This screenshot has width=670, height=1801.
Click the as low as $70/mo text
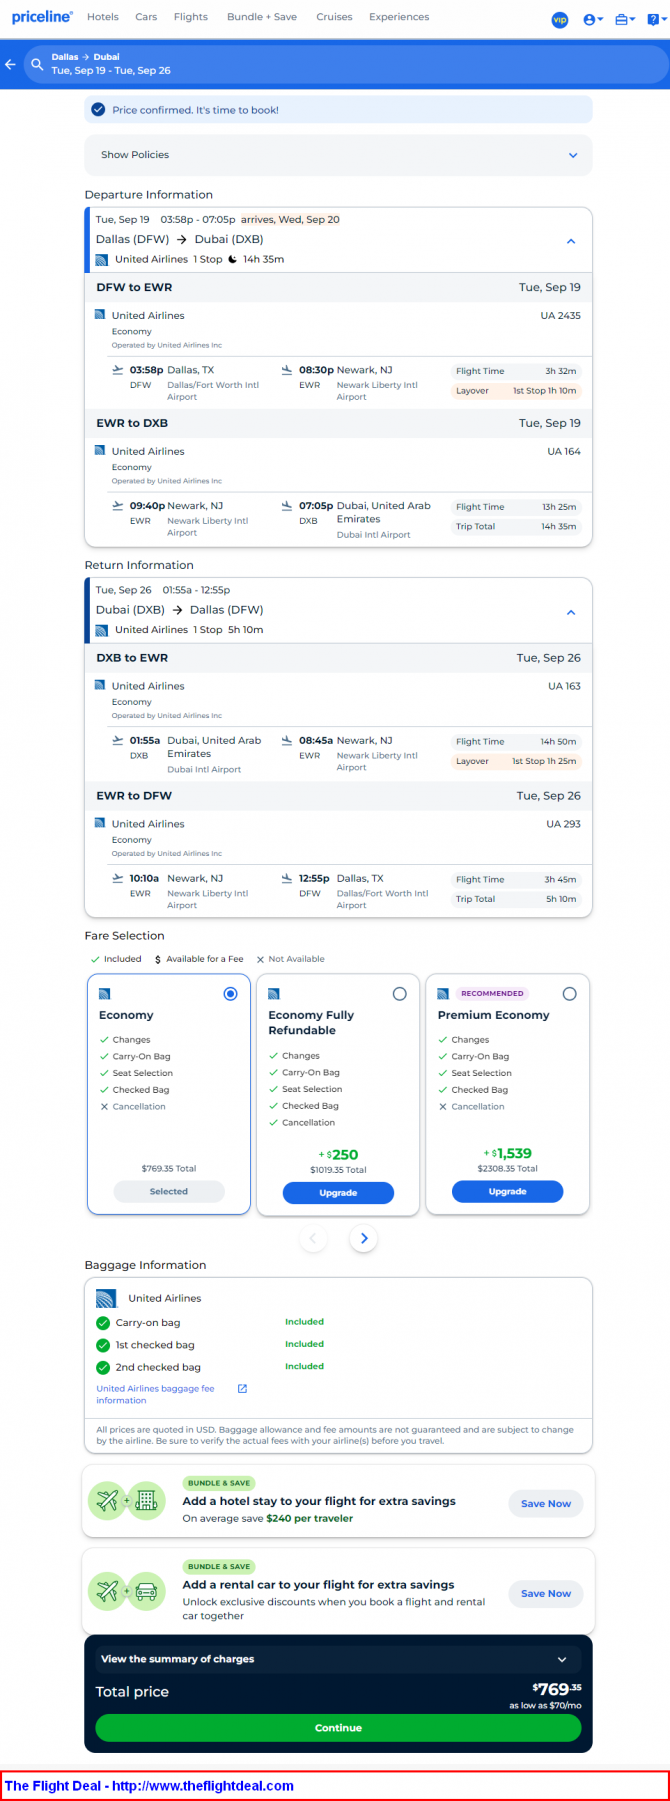545,1706
